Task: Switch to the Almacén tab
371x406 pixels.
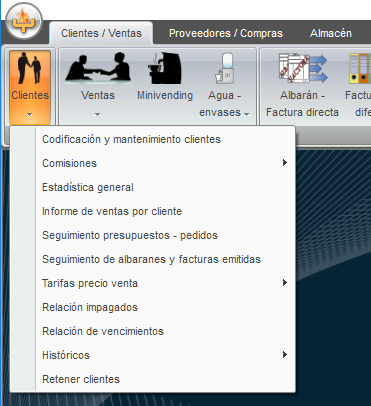Action: point(331,33)
